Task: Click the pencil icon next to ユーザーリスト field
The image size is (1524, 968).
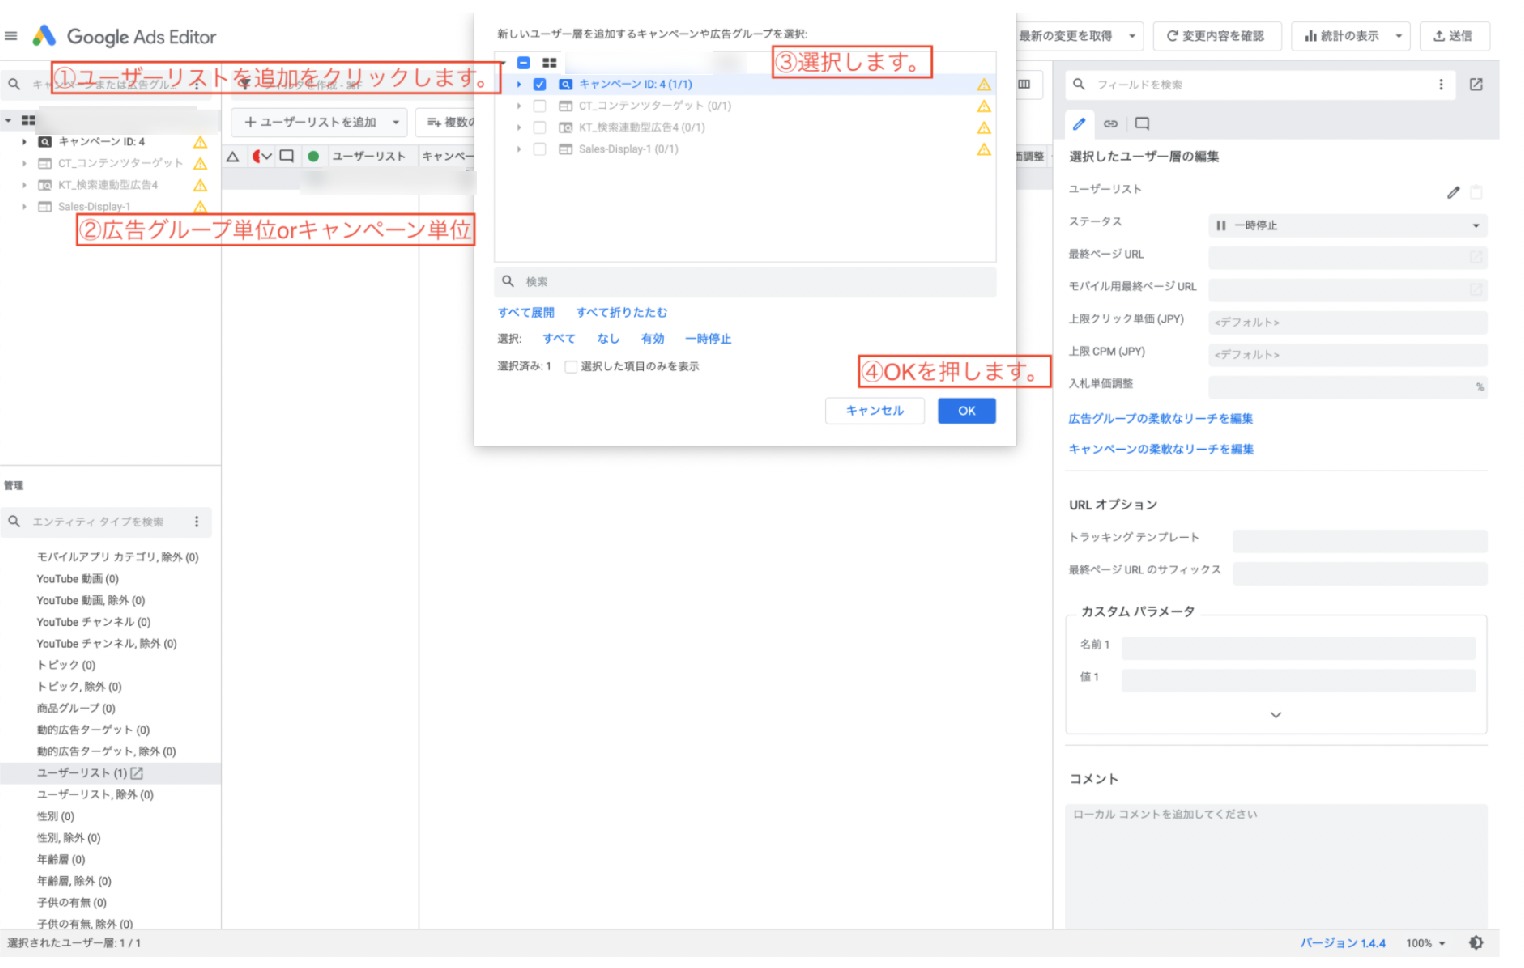Action: point(1453,192)
